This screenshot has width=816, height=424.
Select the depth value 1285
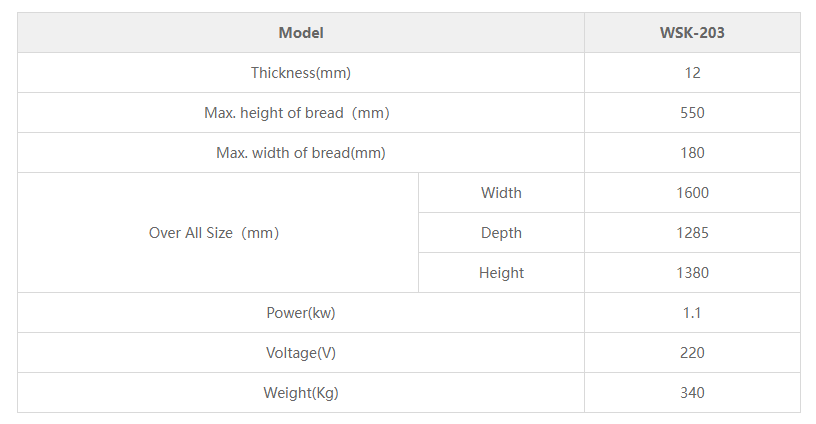point(692,233)
